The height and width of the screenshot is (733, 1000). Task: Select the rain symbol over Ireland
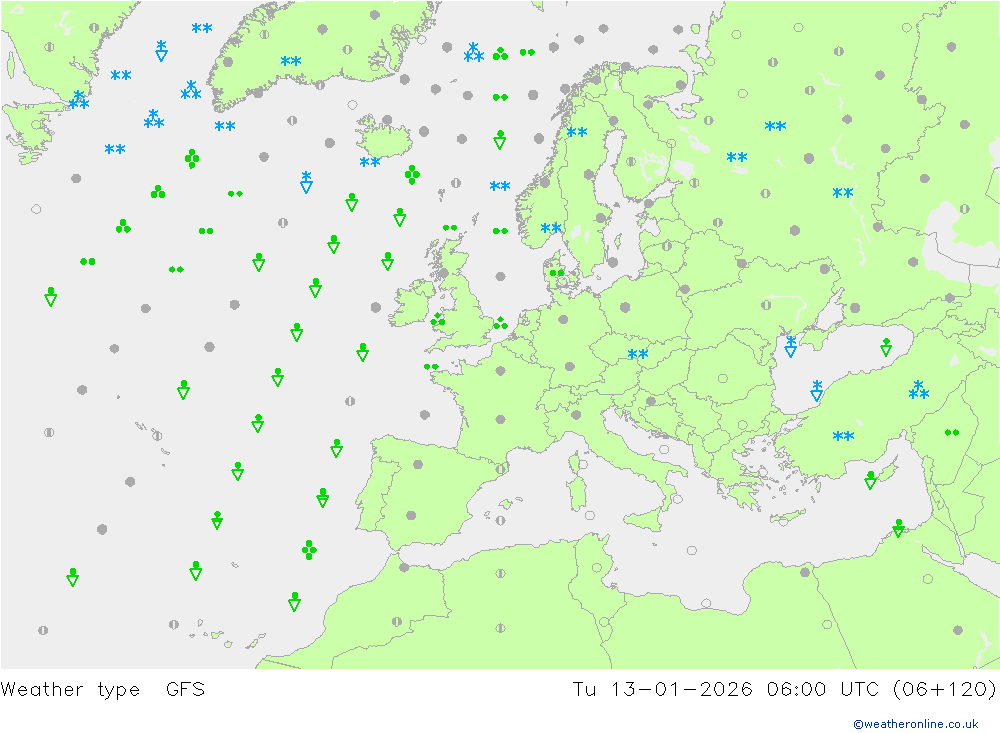click(438, 320)
